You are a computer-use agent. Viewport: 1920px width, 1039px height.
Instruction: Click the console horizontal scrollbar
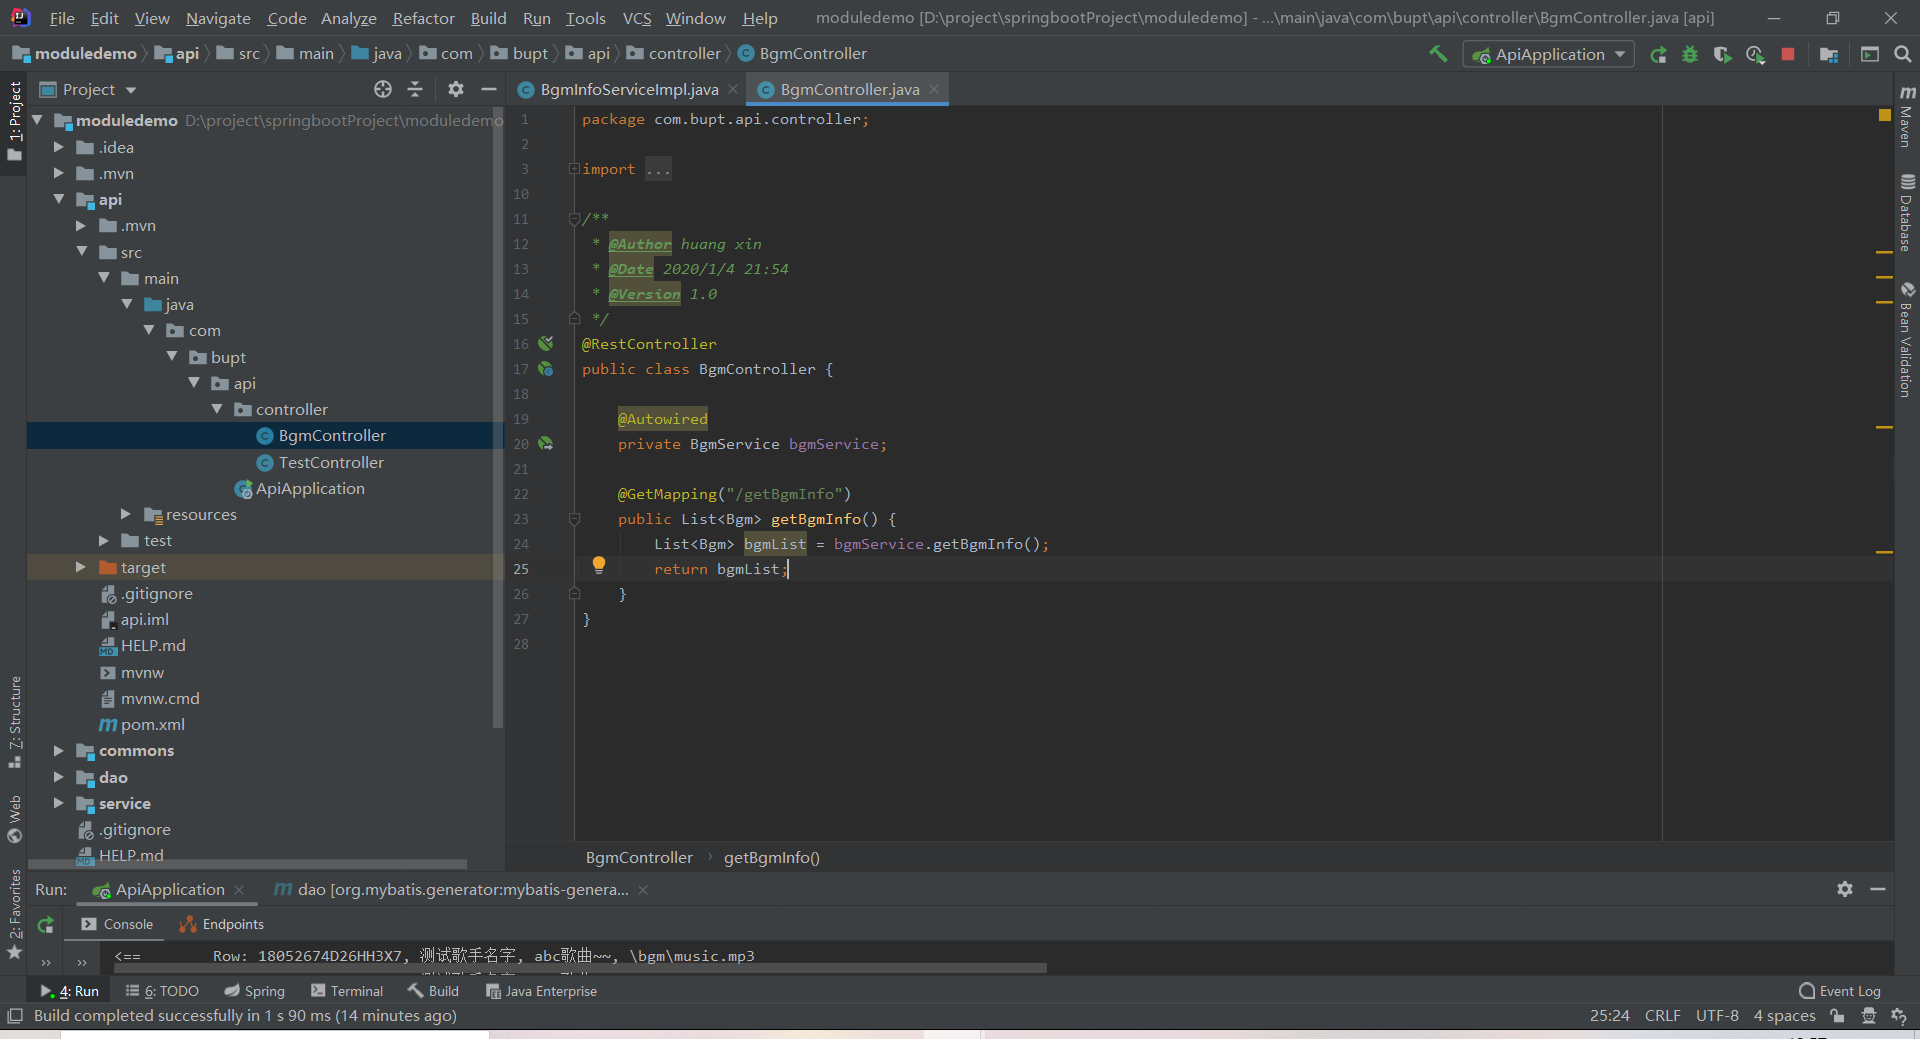tap(580, 968)
